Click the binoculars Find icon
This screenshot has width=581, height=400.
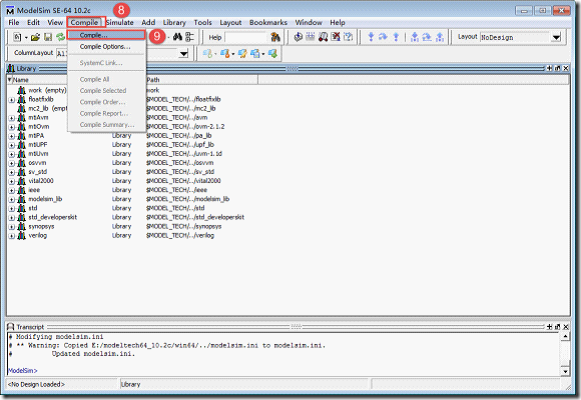coord(177,37)
